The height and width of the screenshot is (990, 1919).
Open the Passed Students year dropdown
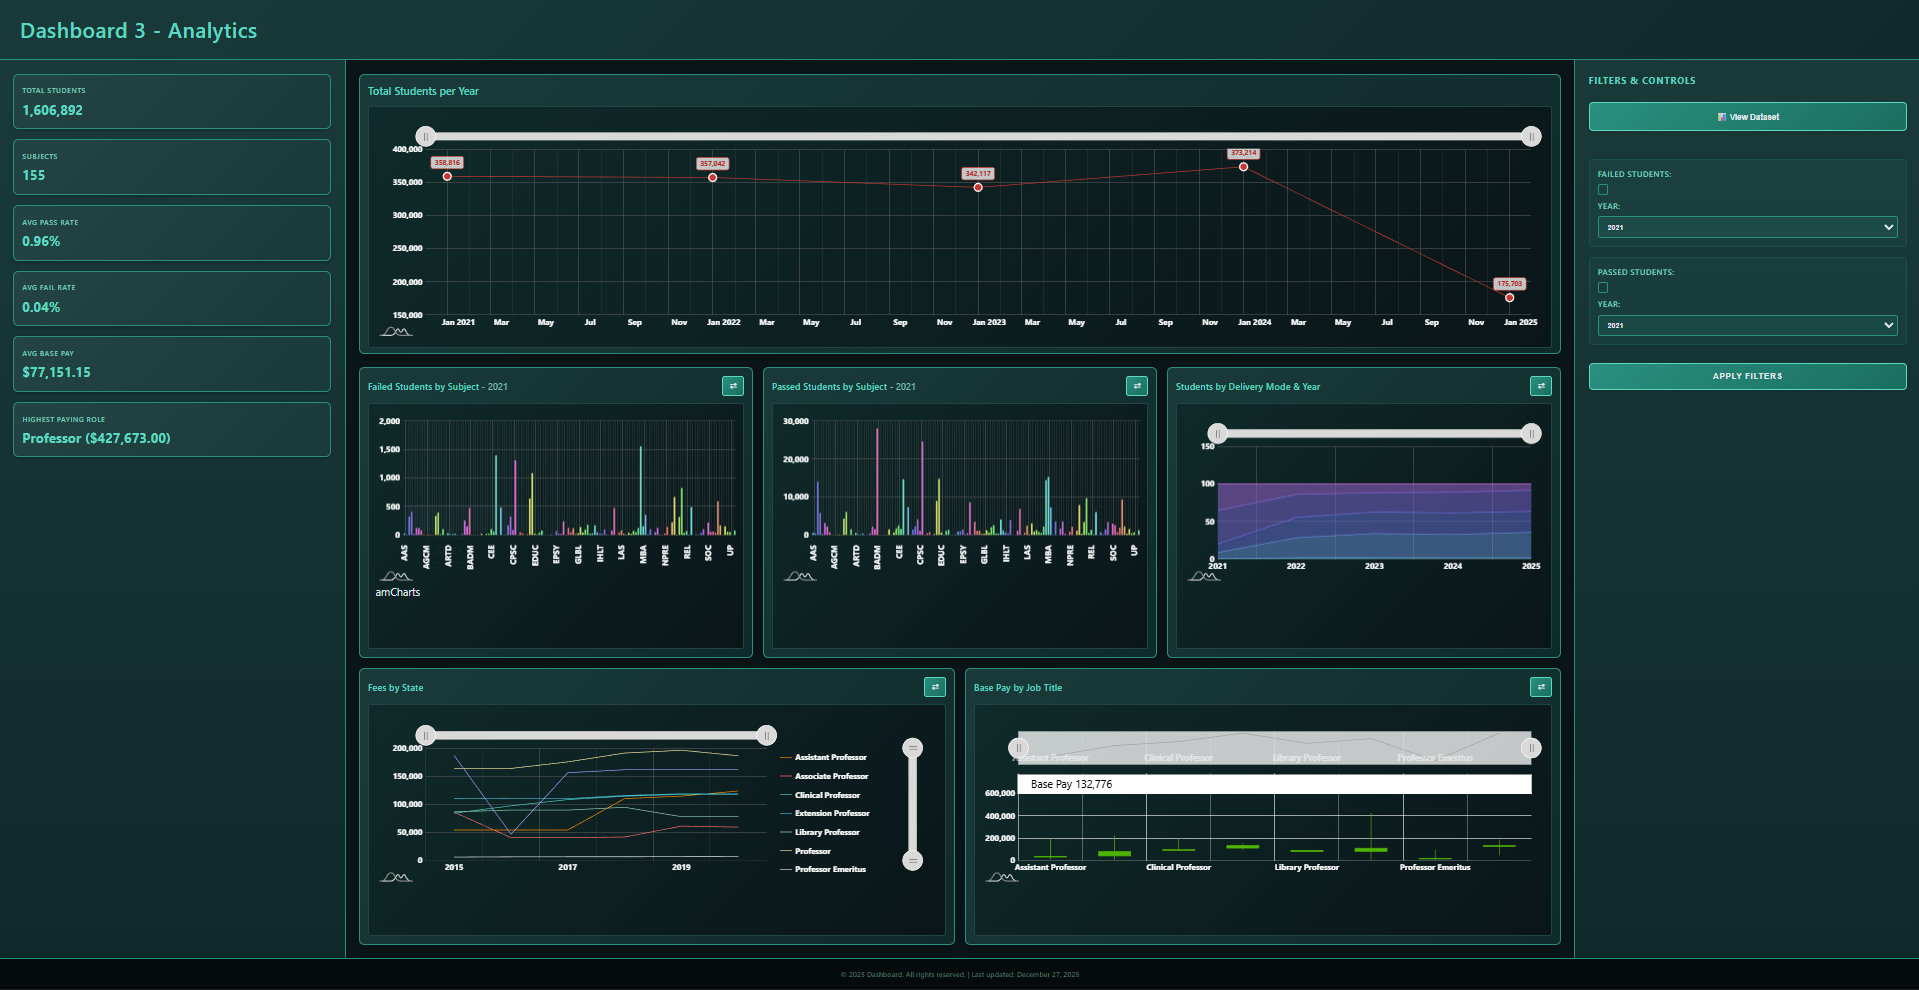[1747, 325]
